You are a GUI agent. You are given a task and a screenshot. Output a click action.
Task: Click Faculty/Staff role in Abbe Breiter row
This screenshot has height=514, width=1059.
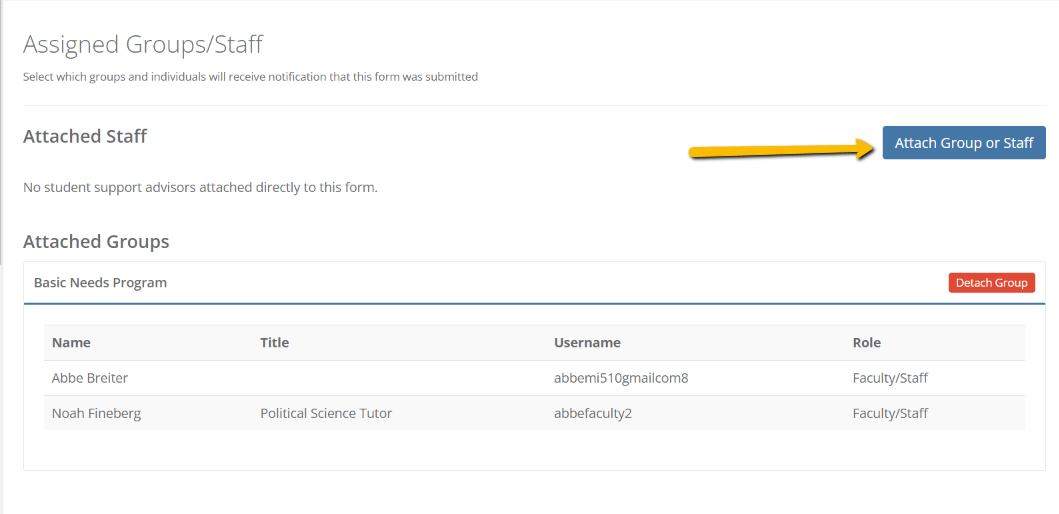coord(890,378)
